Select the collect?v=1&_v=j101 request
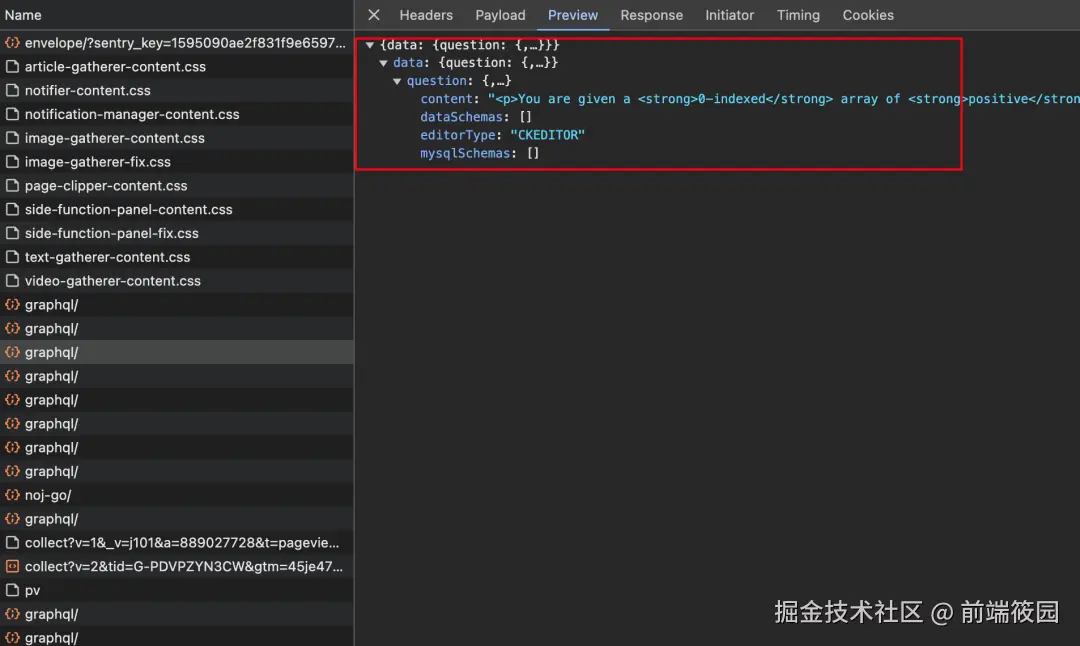Viewport: 1080px width, 646px height. coord(177,543)
